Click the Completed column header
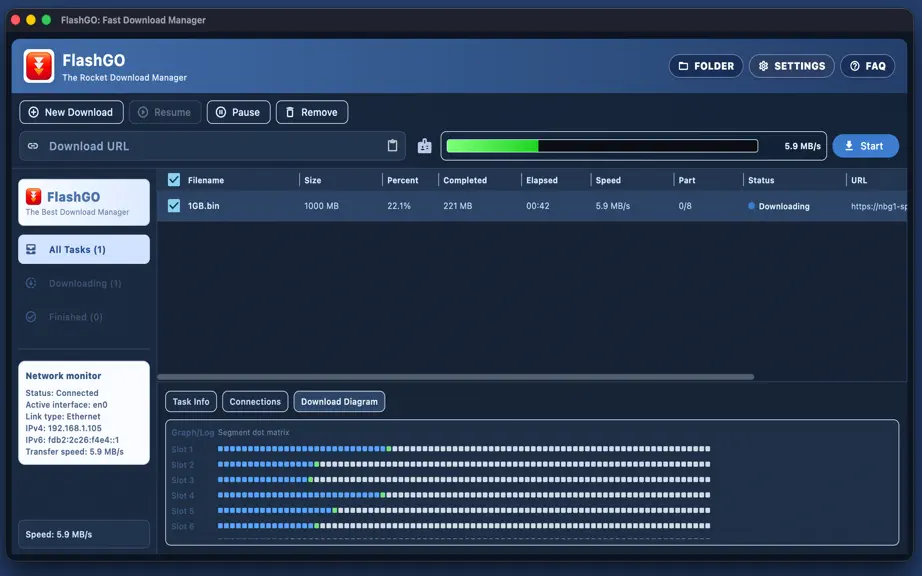The height and width of the screenshot is (576, 922). (x=465, y=180)
